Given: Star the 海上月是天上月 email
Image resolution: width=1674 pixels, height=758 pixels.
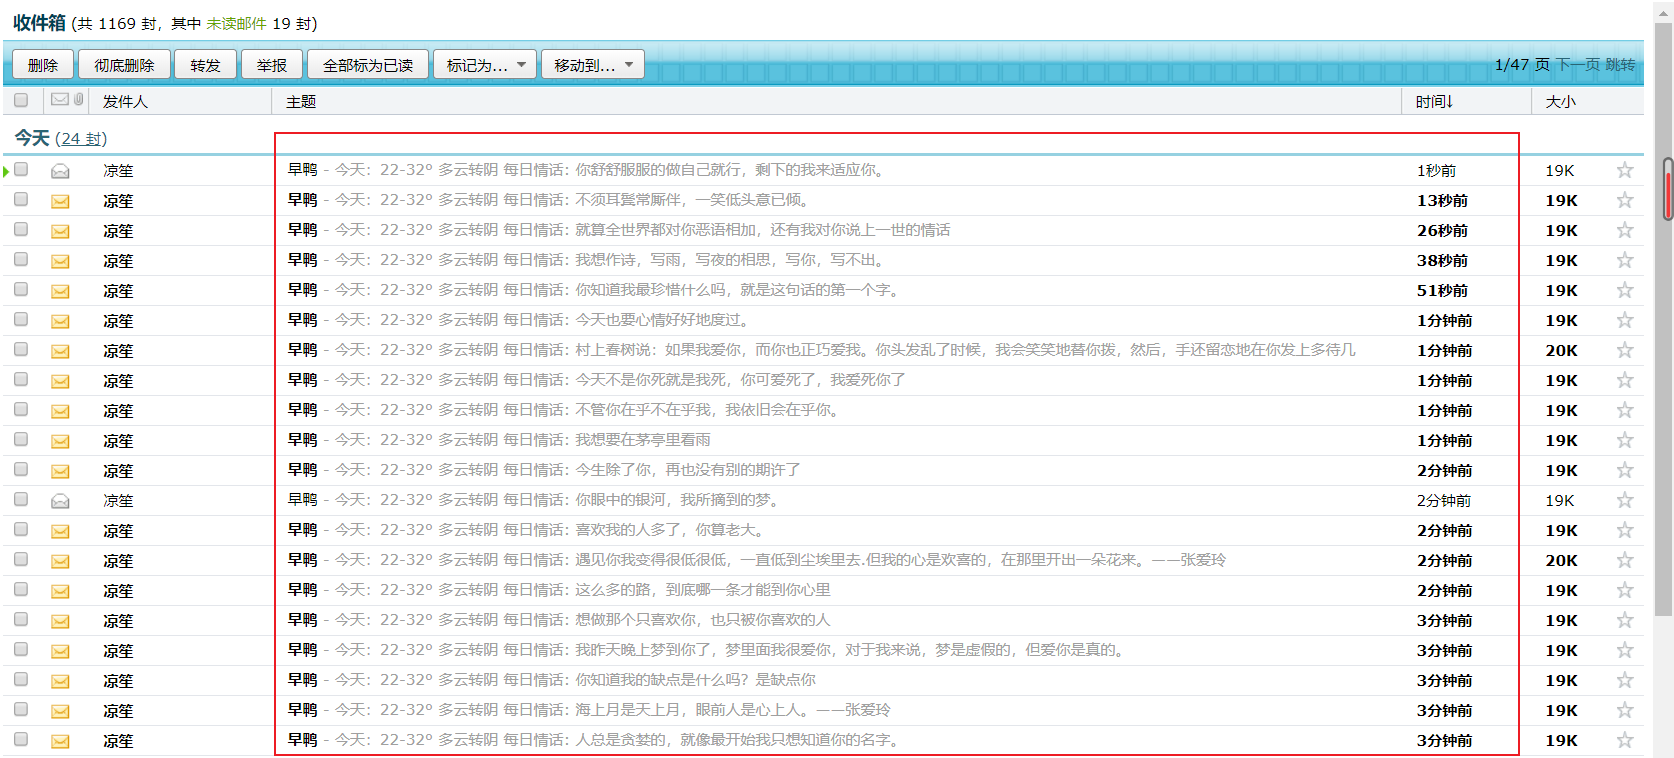Looking at the screenshot, I should click(1625, 710).
